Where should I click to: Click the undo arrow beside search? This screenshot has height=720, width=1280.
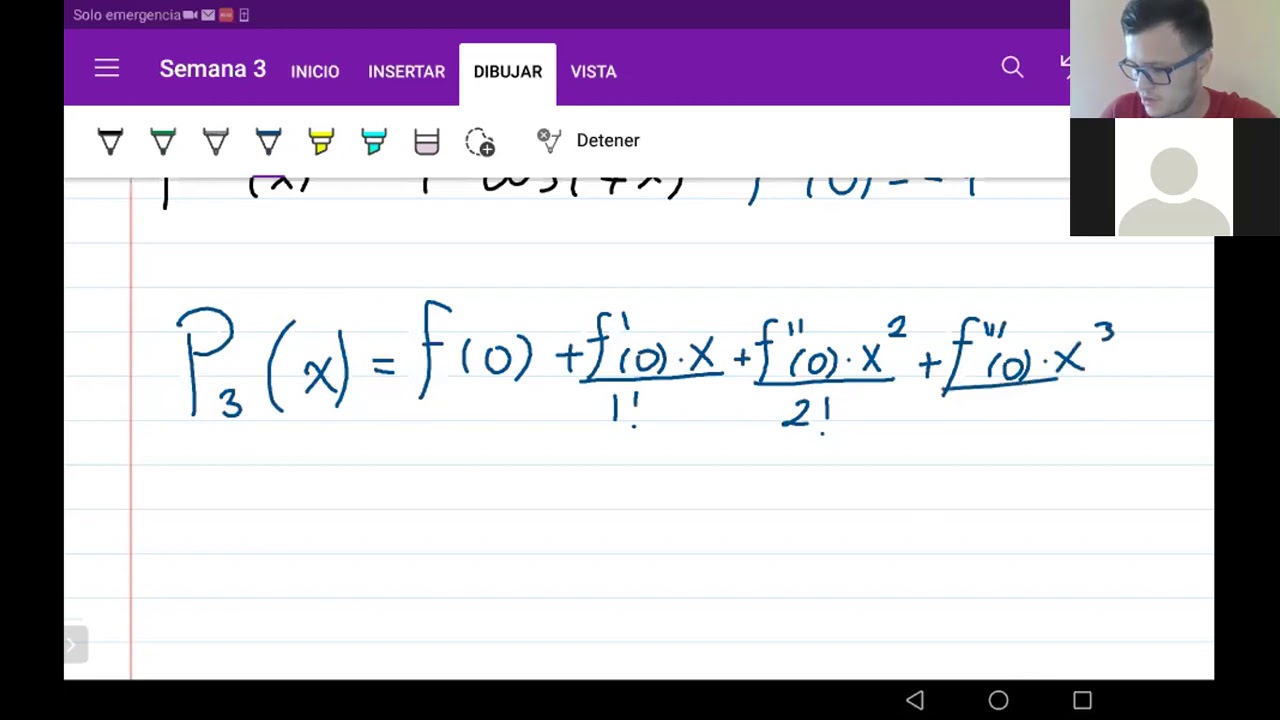coord(1064,67)
